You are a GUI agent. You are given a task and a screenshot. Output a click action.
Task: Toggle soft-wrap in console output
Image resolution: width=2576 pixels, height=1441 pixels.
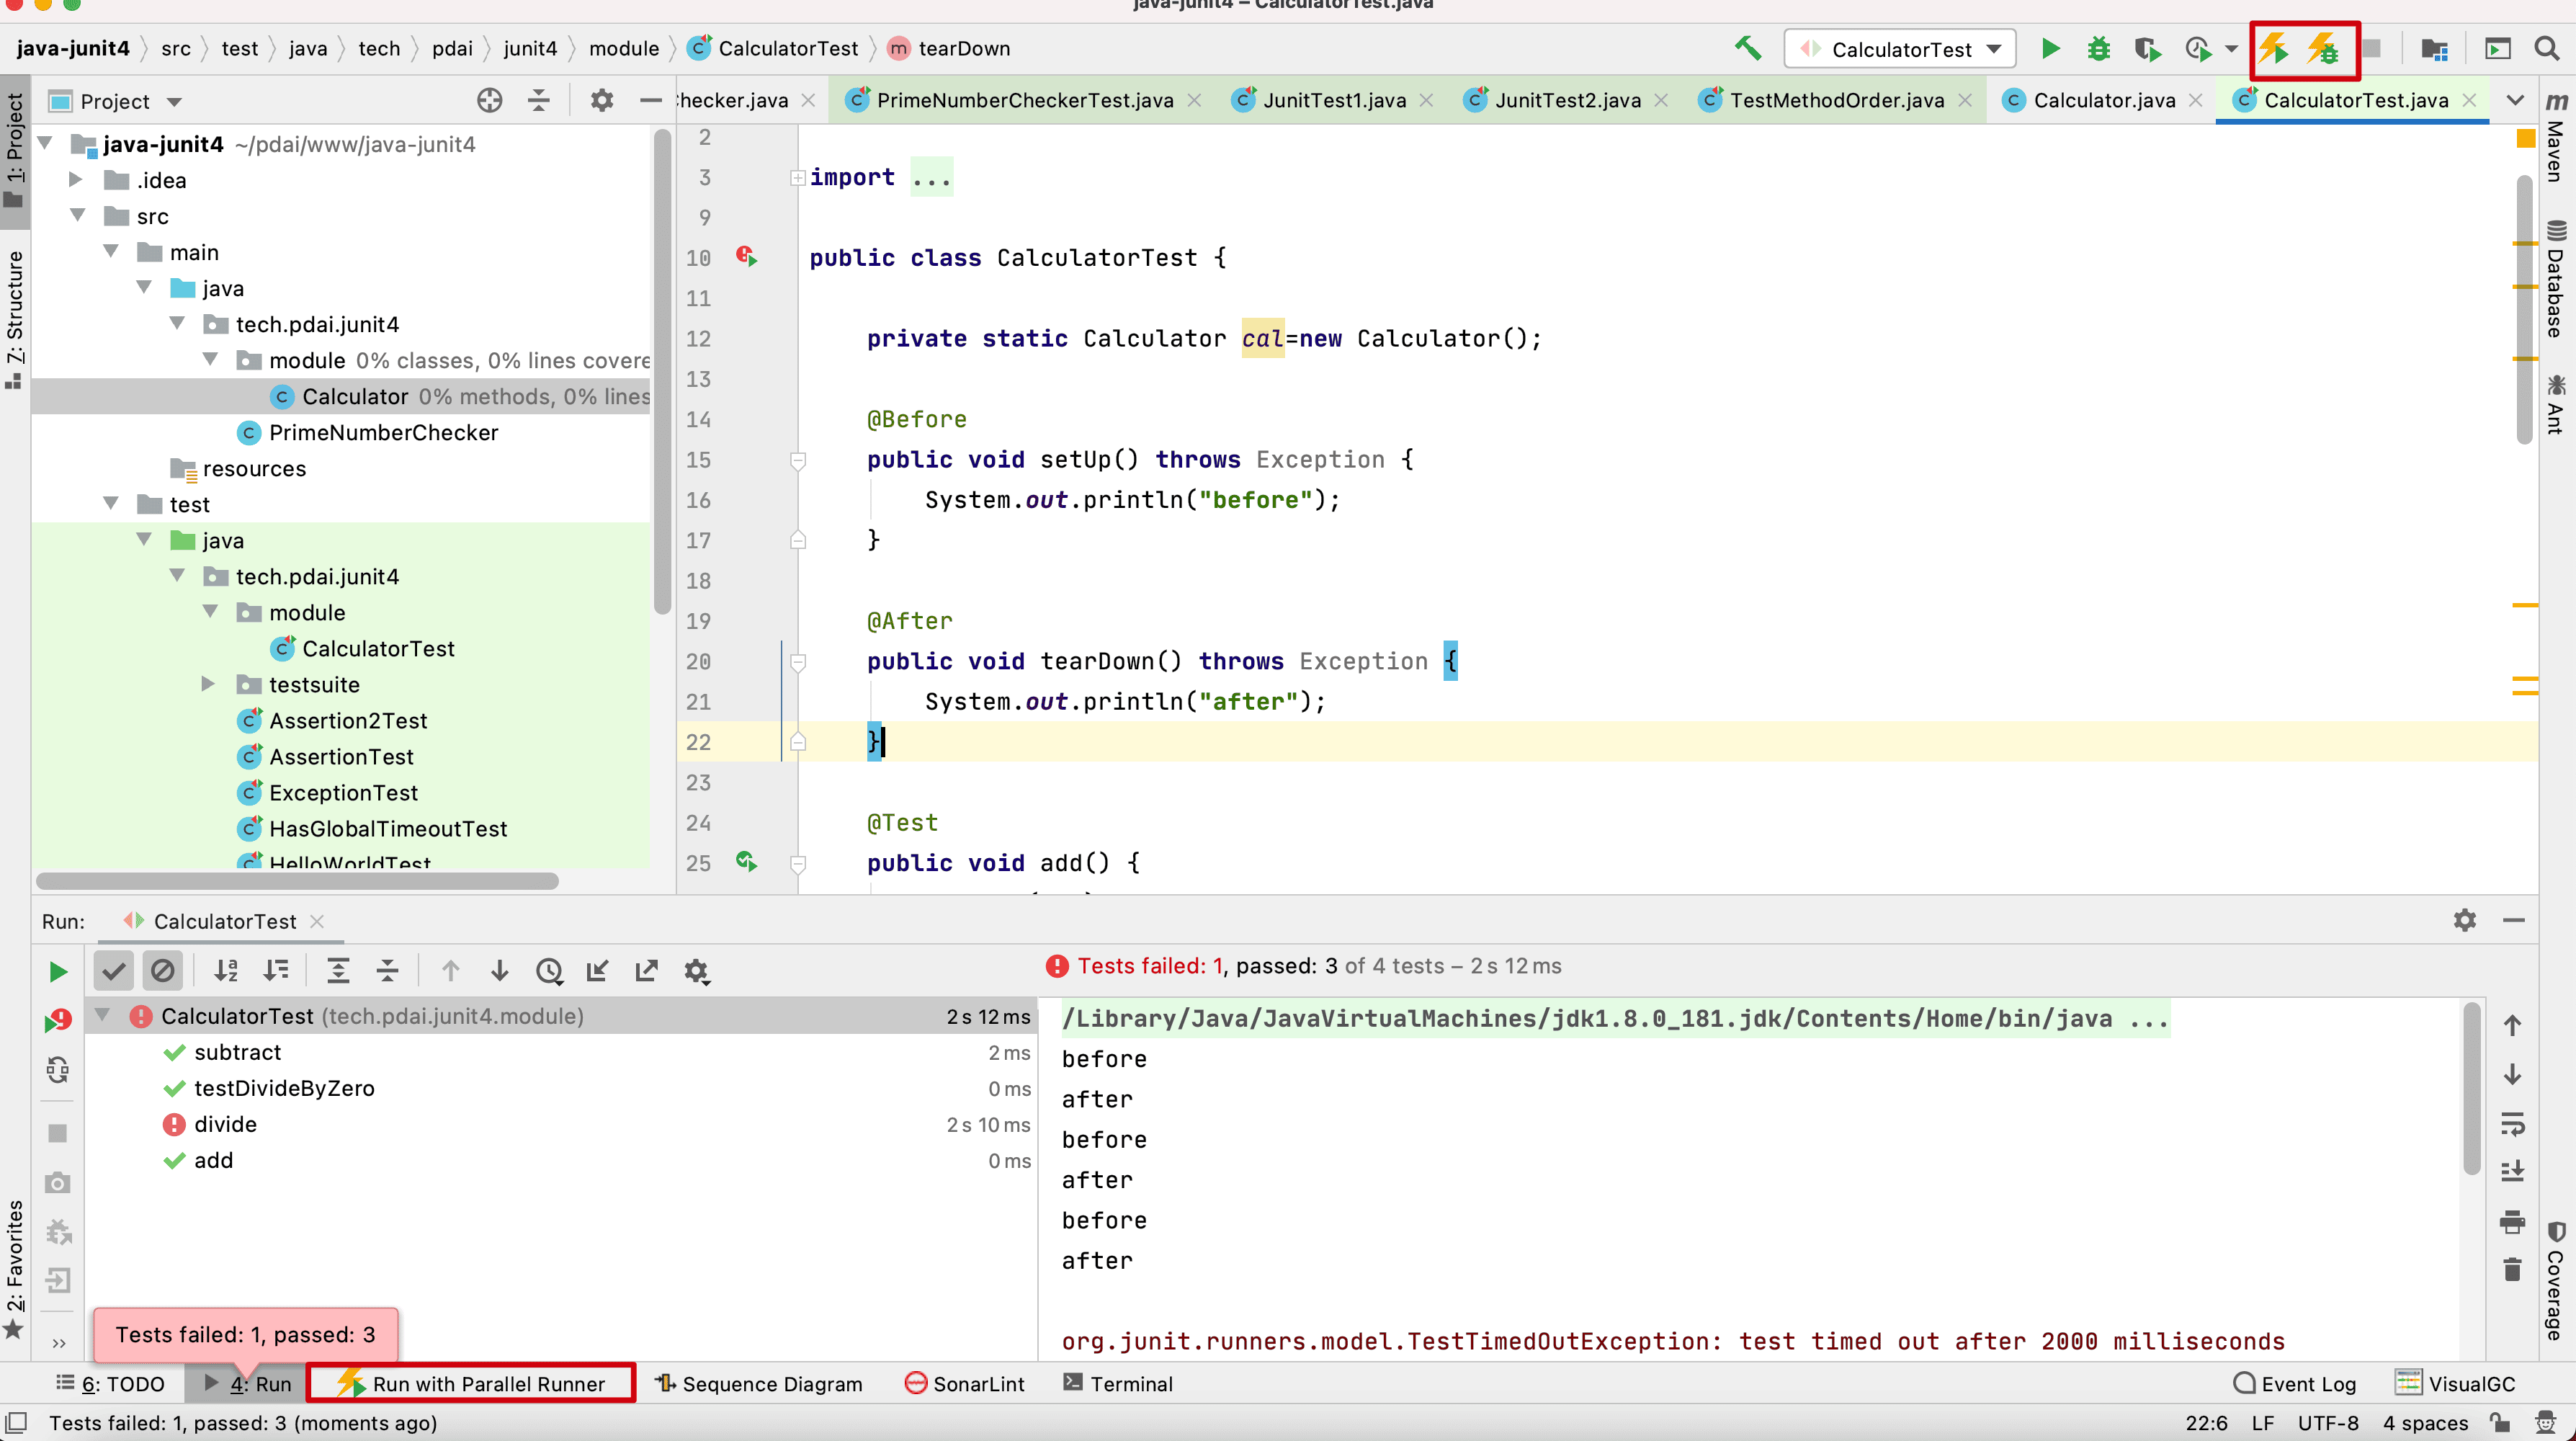point(2512,1123)
